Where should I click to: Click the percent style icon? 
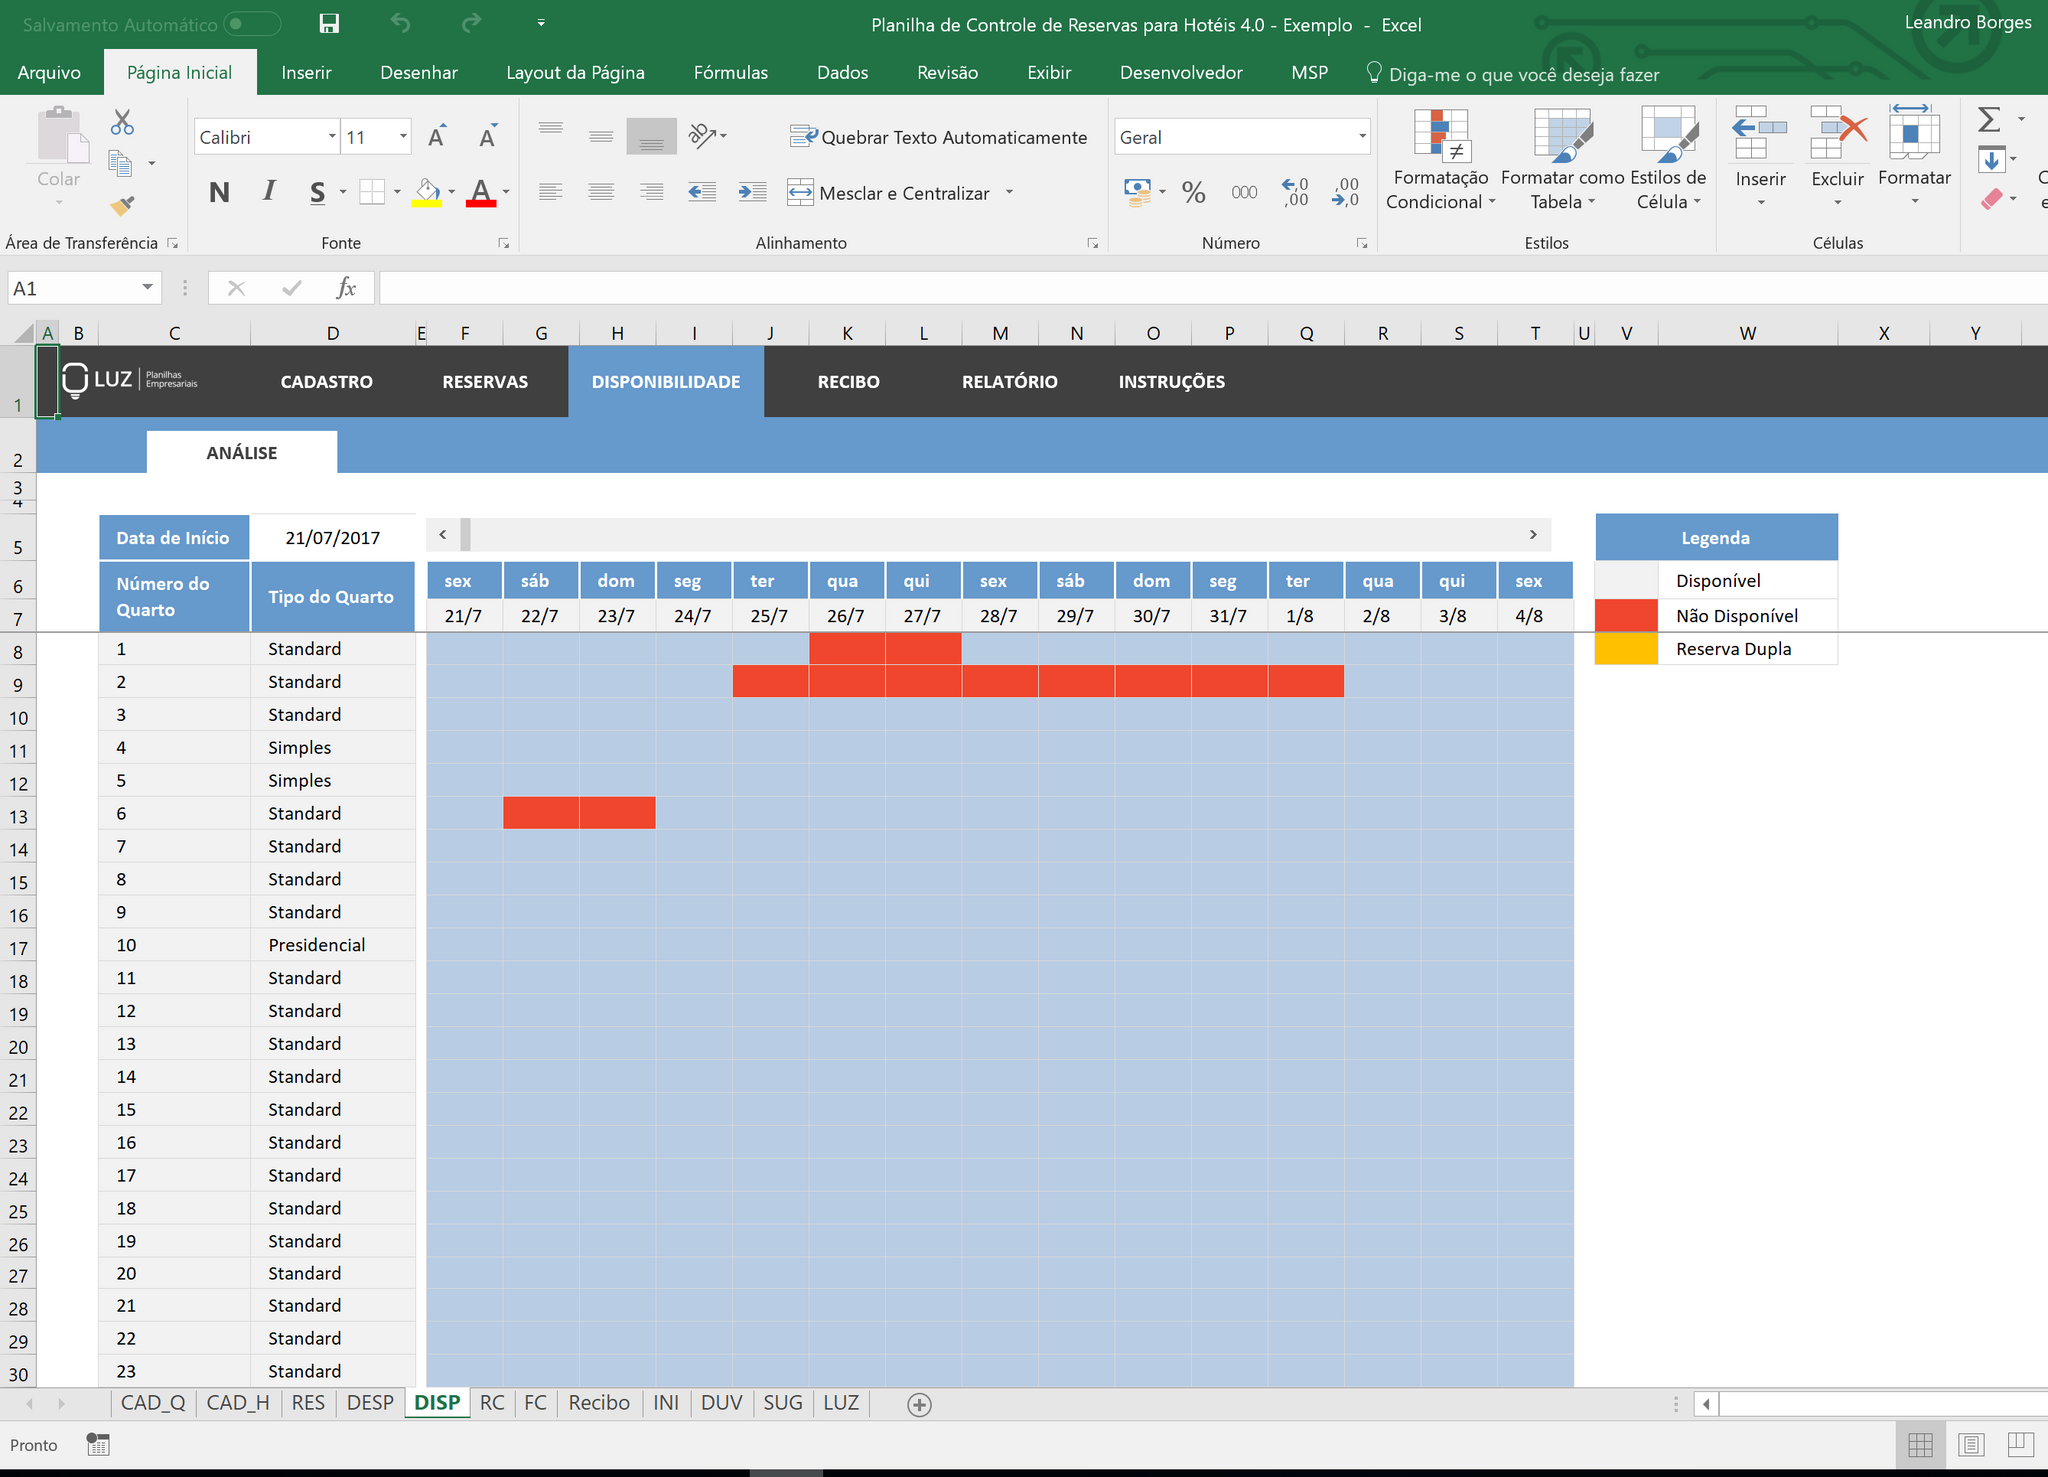click(x=1193, y=192)
